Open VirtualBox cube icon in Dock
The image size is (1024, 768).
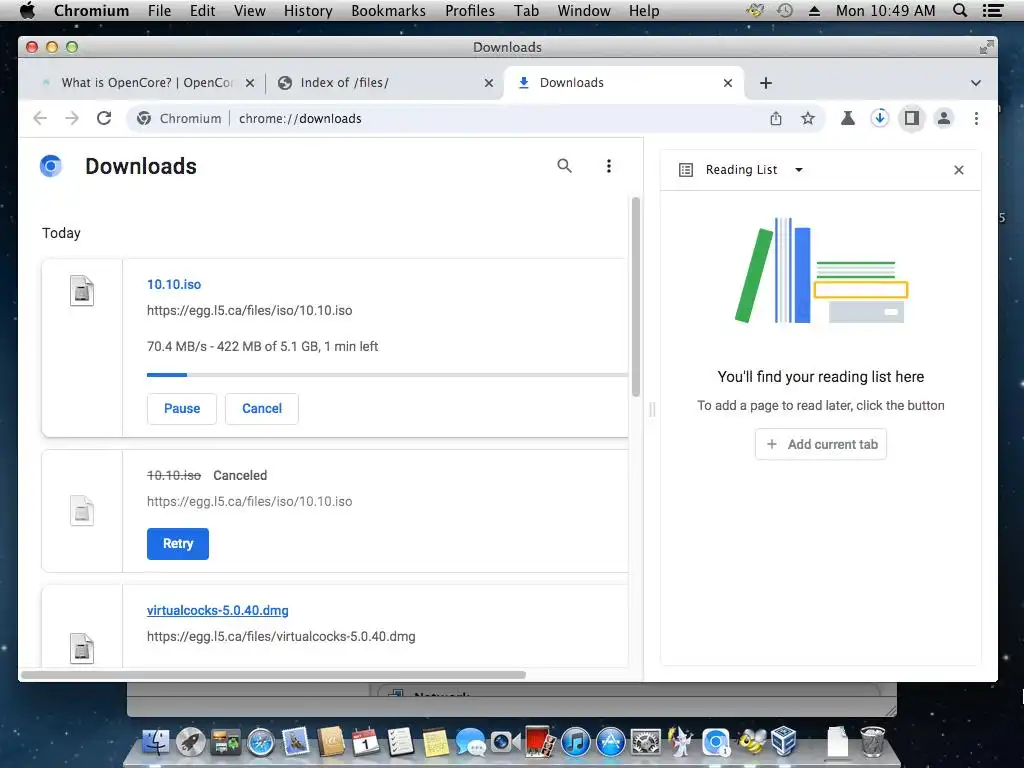(784, 741)
